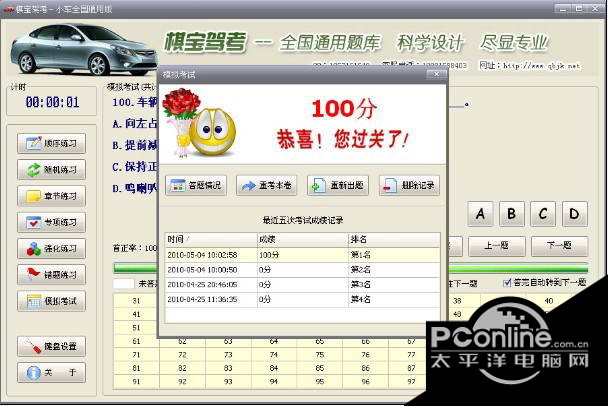This screenshot has width=608, height=406.
Task: Sort score records by 排名 column
Action: (x=394, y=240)
